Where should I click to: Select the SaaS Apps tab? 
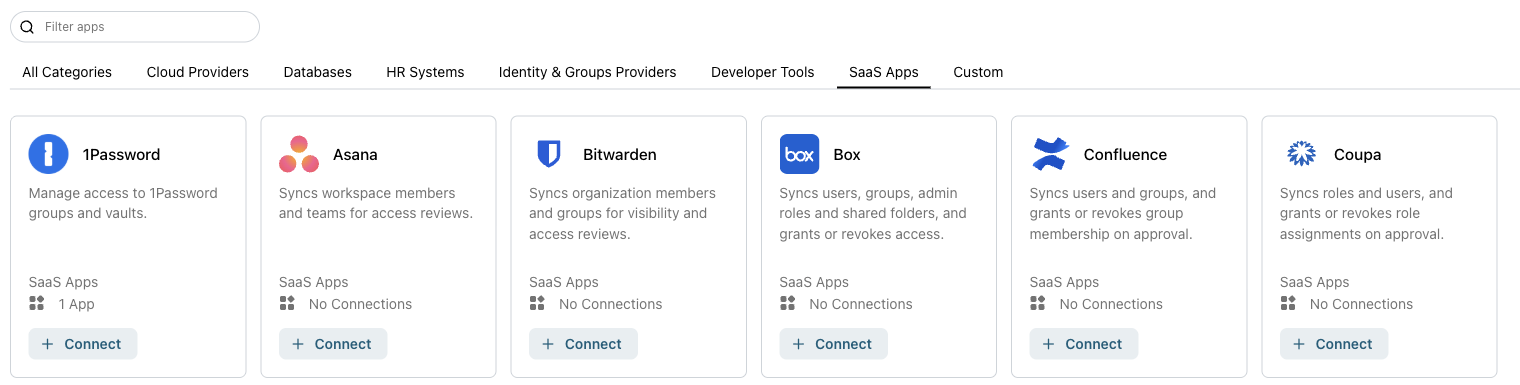coord(884,72)
